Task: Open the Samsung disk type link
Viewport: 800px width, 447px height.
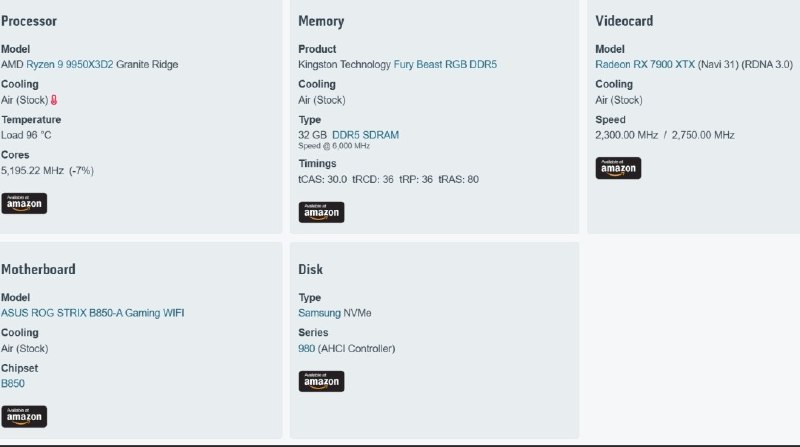Action: coord(319,313)
